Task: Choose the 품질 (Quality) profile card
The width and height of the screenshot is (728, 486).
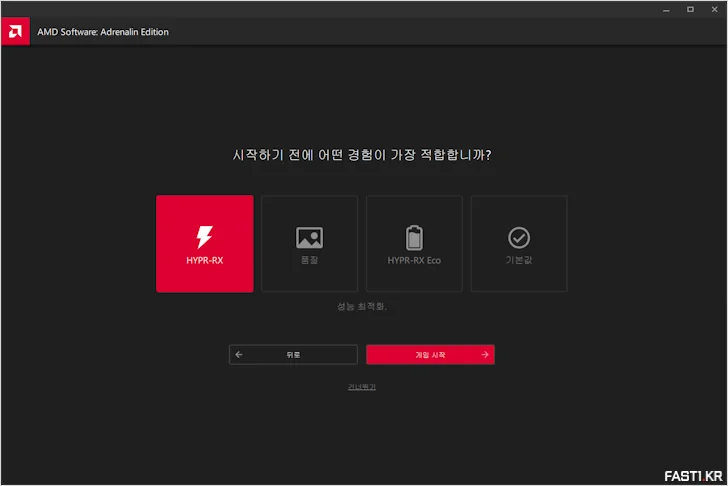Action: [310, 244]
